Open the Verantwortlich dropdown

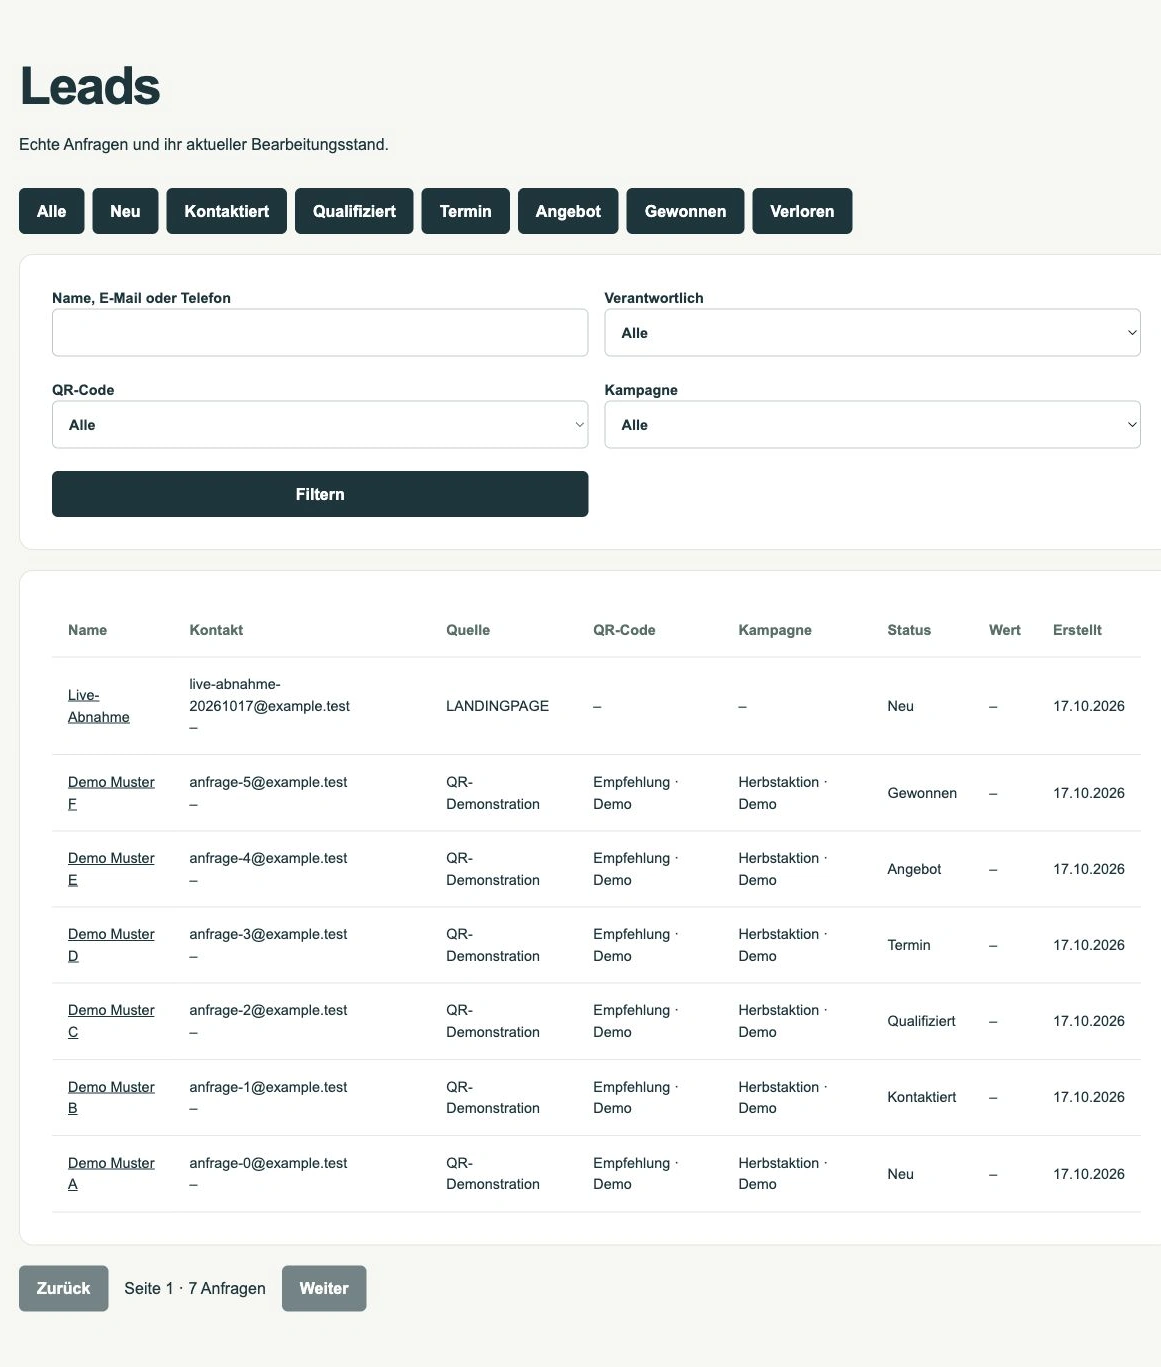click(x=872, y=332)
